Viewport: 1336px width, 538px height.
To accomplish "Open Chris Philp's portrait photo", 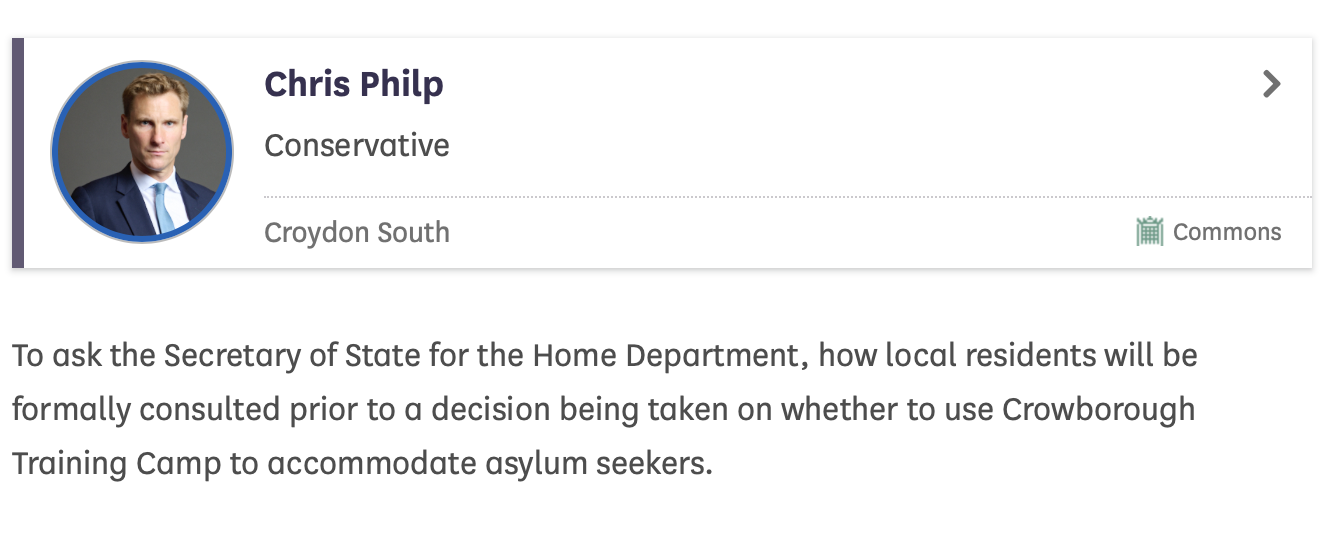I will tap(142, 152).
